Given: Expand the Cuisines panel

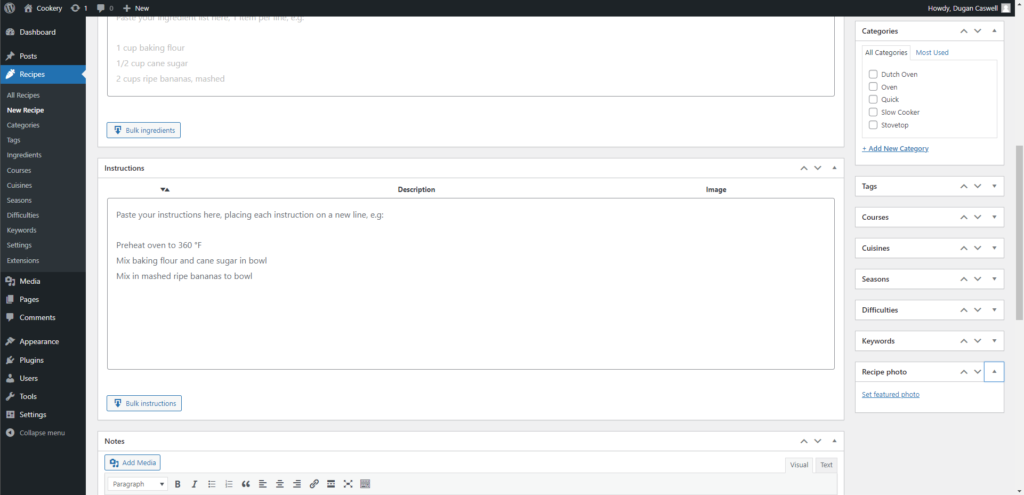Looking at the screenshot, I should [993, 248].
